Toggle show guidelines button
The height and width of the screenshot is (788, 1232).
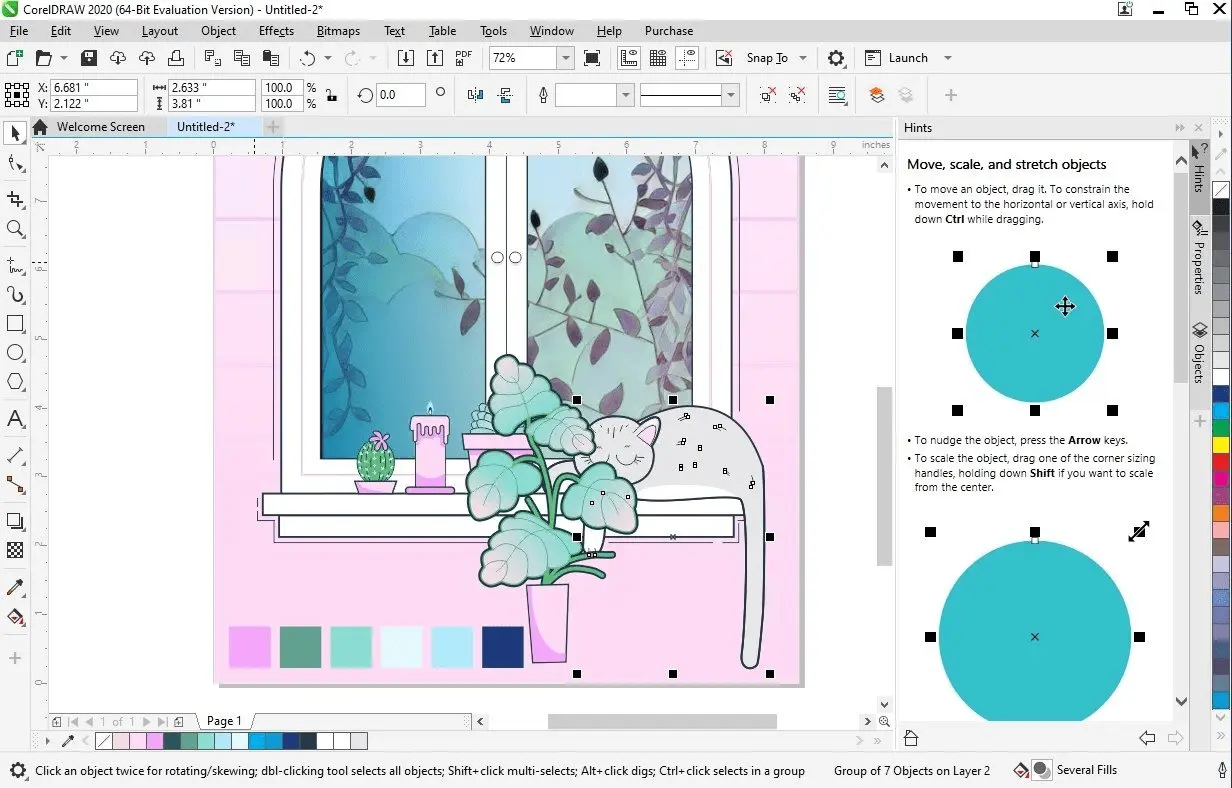click(687, 58)
